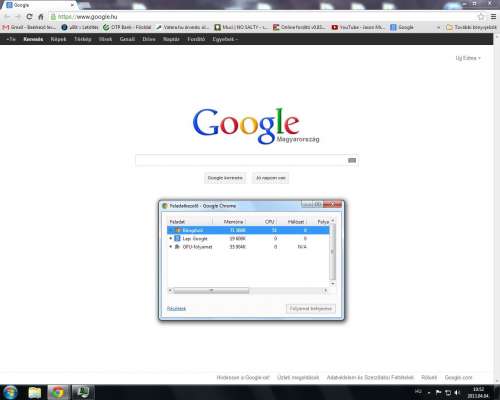
Task: Open Fordító in the Google bar
Action: [196, 39]
